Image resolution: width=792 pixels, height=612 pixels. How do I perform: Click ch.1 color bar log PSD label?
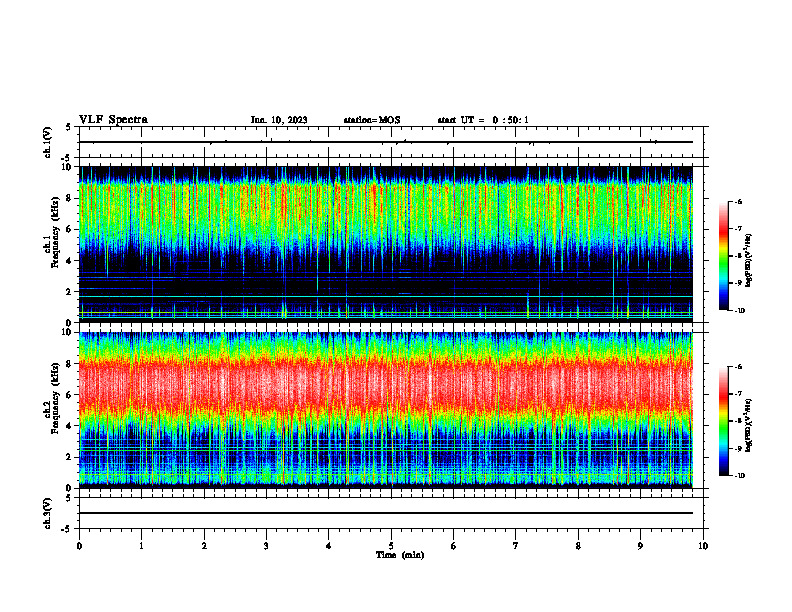pos(749,261)
